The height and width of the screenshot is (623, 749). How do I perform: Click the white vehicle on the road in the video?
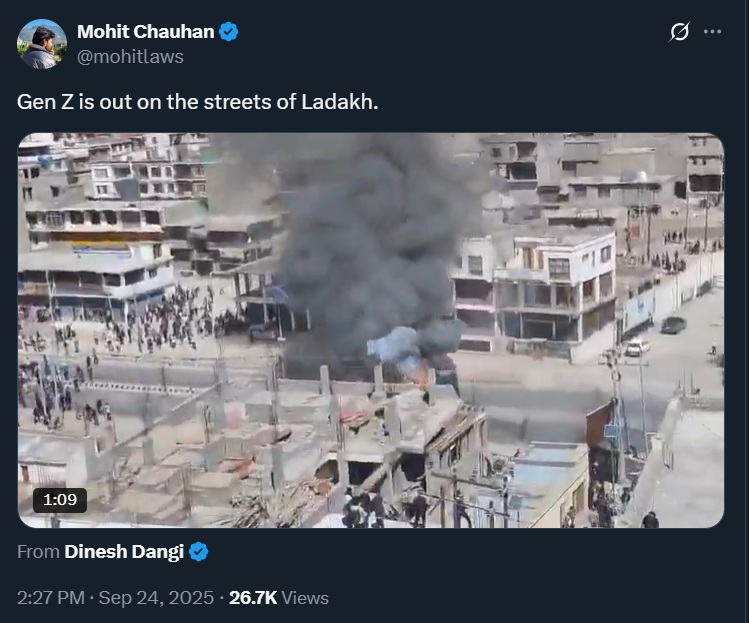636,347
